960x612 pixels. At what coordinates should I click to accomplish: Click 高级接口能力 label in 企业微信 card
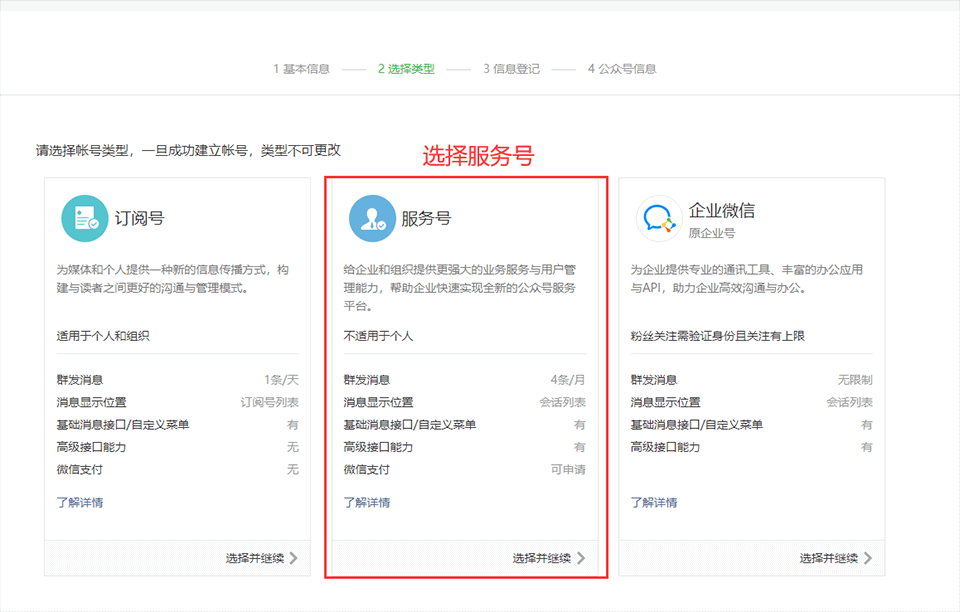[x=666, y=447]
